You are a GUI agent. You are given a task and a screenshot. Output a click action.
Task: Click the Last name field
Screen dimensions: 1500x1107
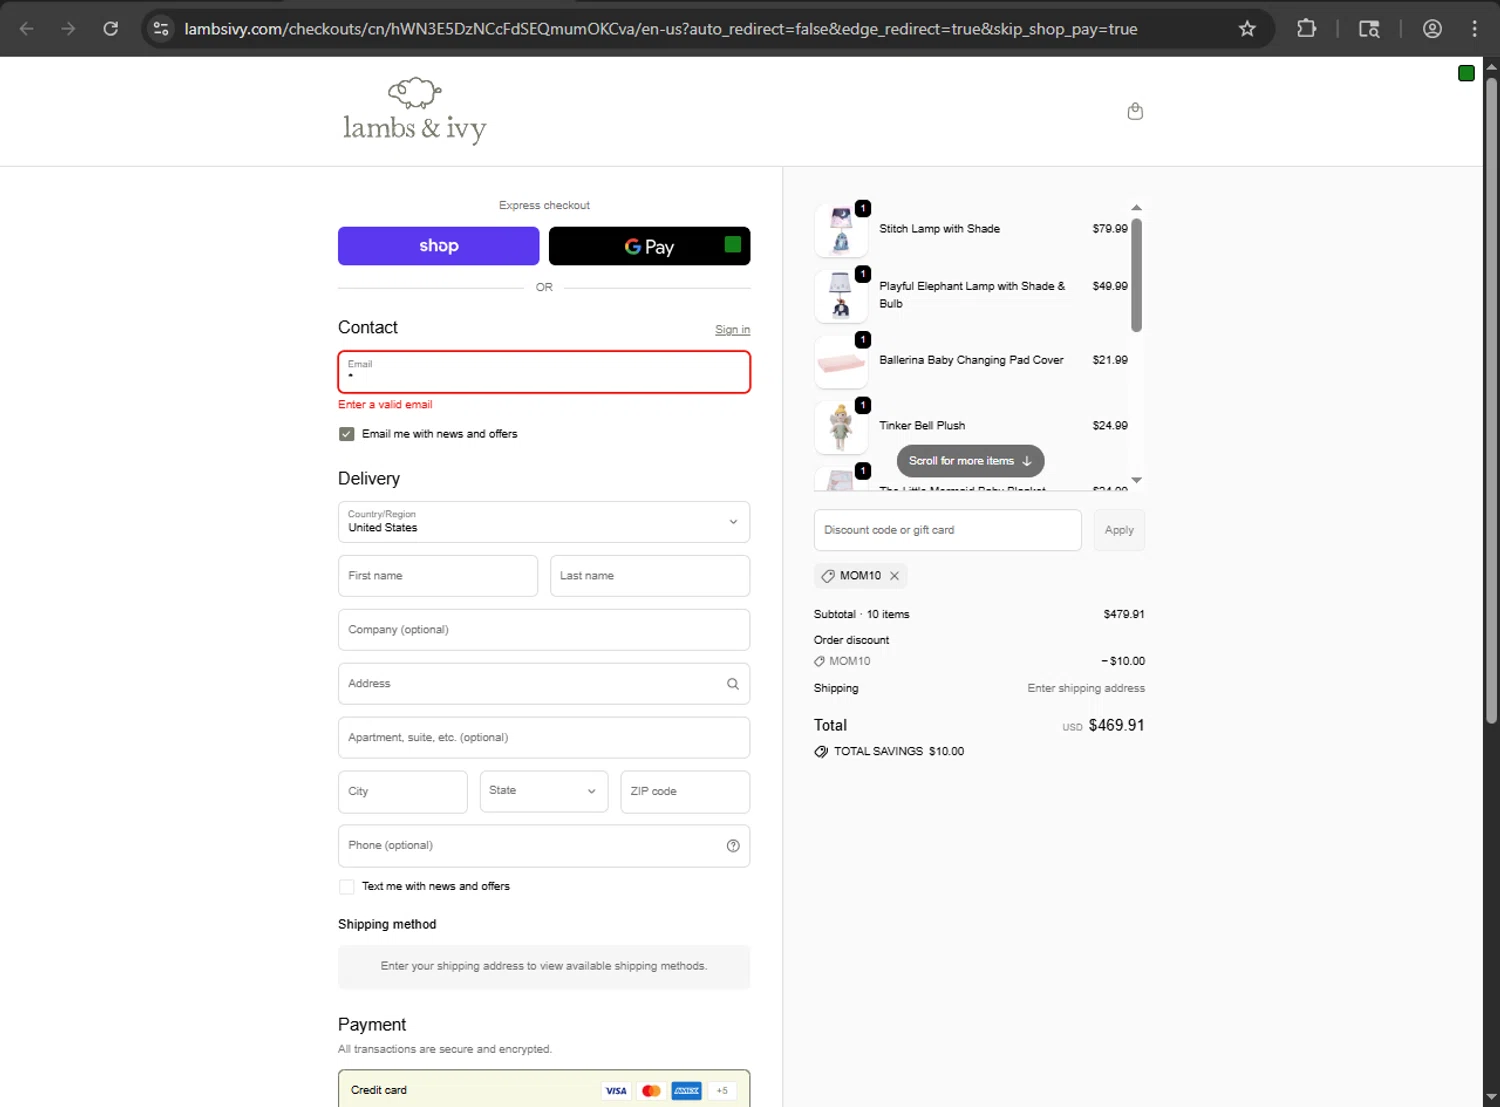pos(650,576)
